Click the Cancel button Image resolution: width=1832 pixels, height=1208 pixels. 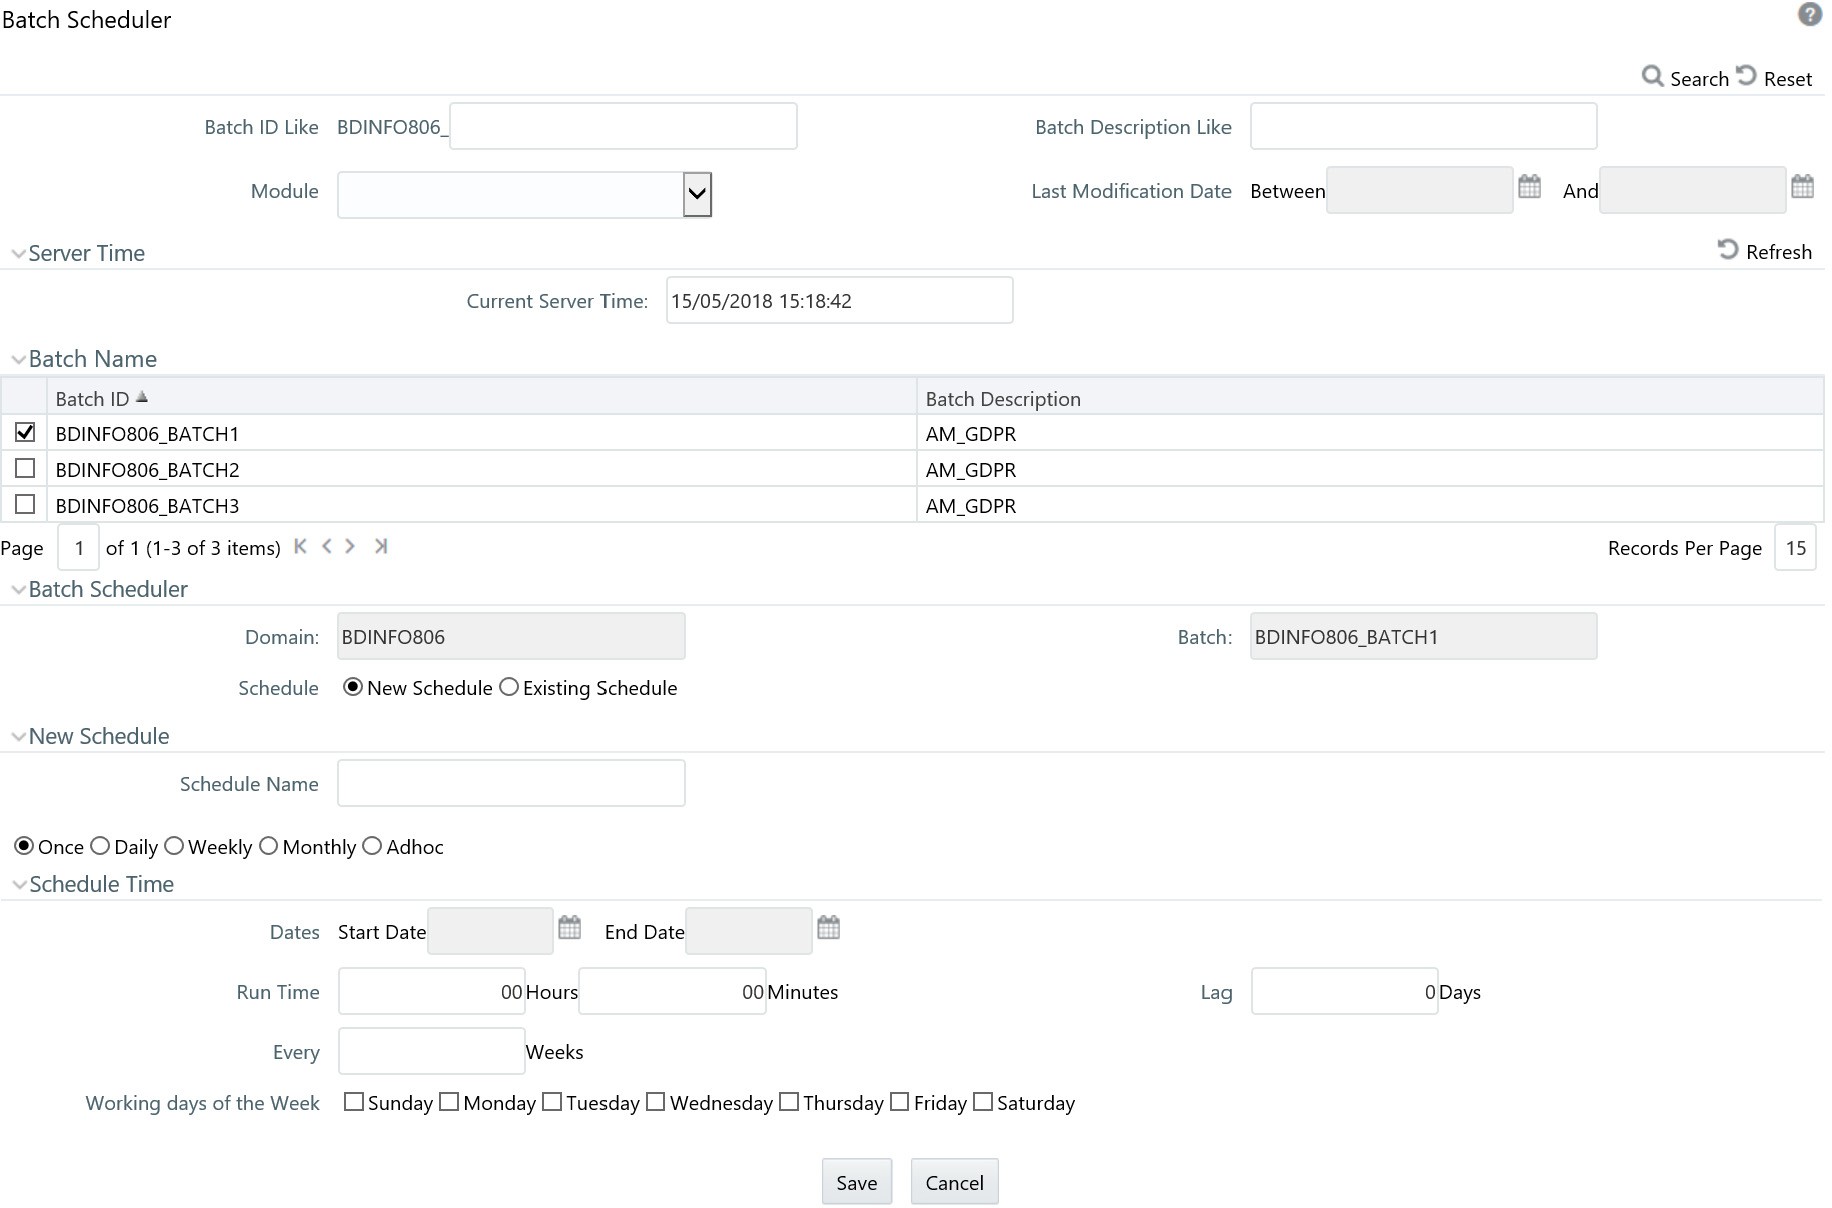[x=955, y=1182]
